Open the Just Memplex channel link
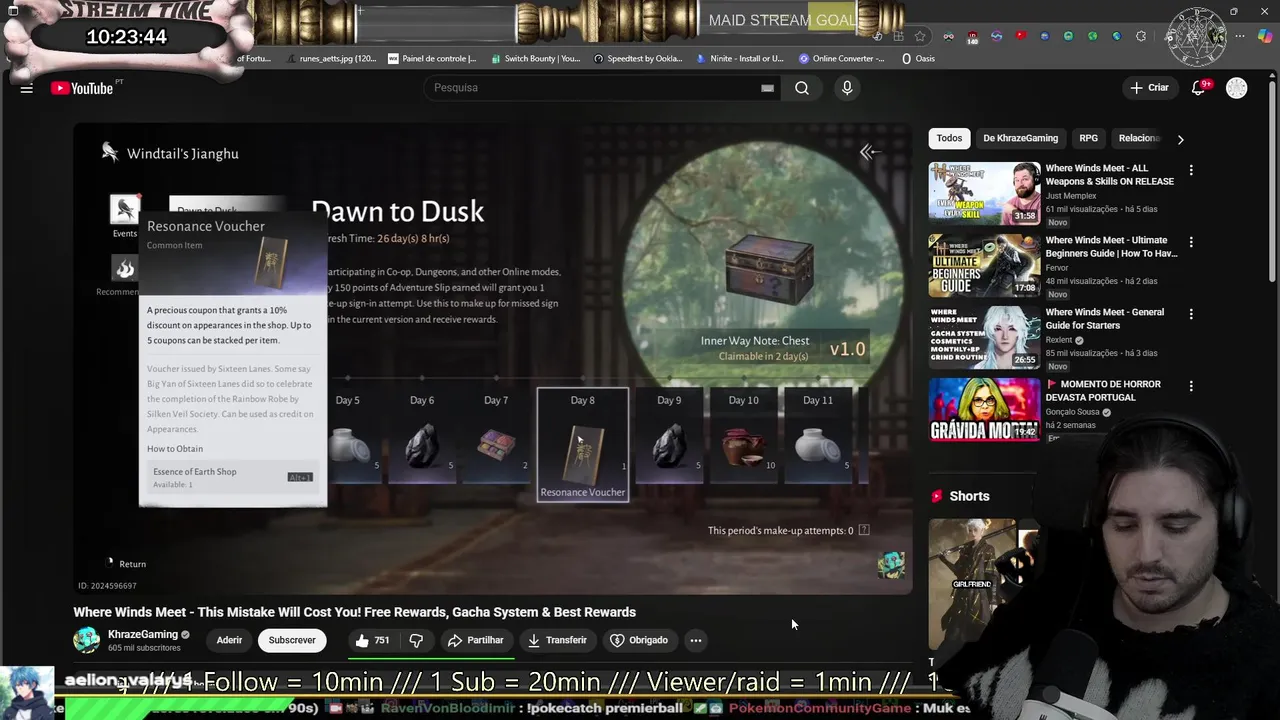Image resolution: width=1280 pixels, height=720 pixels. (1073, 196)
